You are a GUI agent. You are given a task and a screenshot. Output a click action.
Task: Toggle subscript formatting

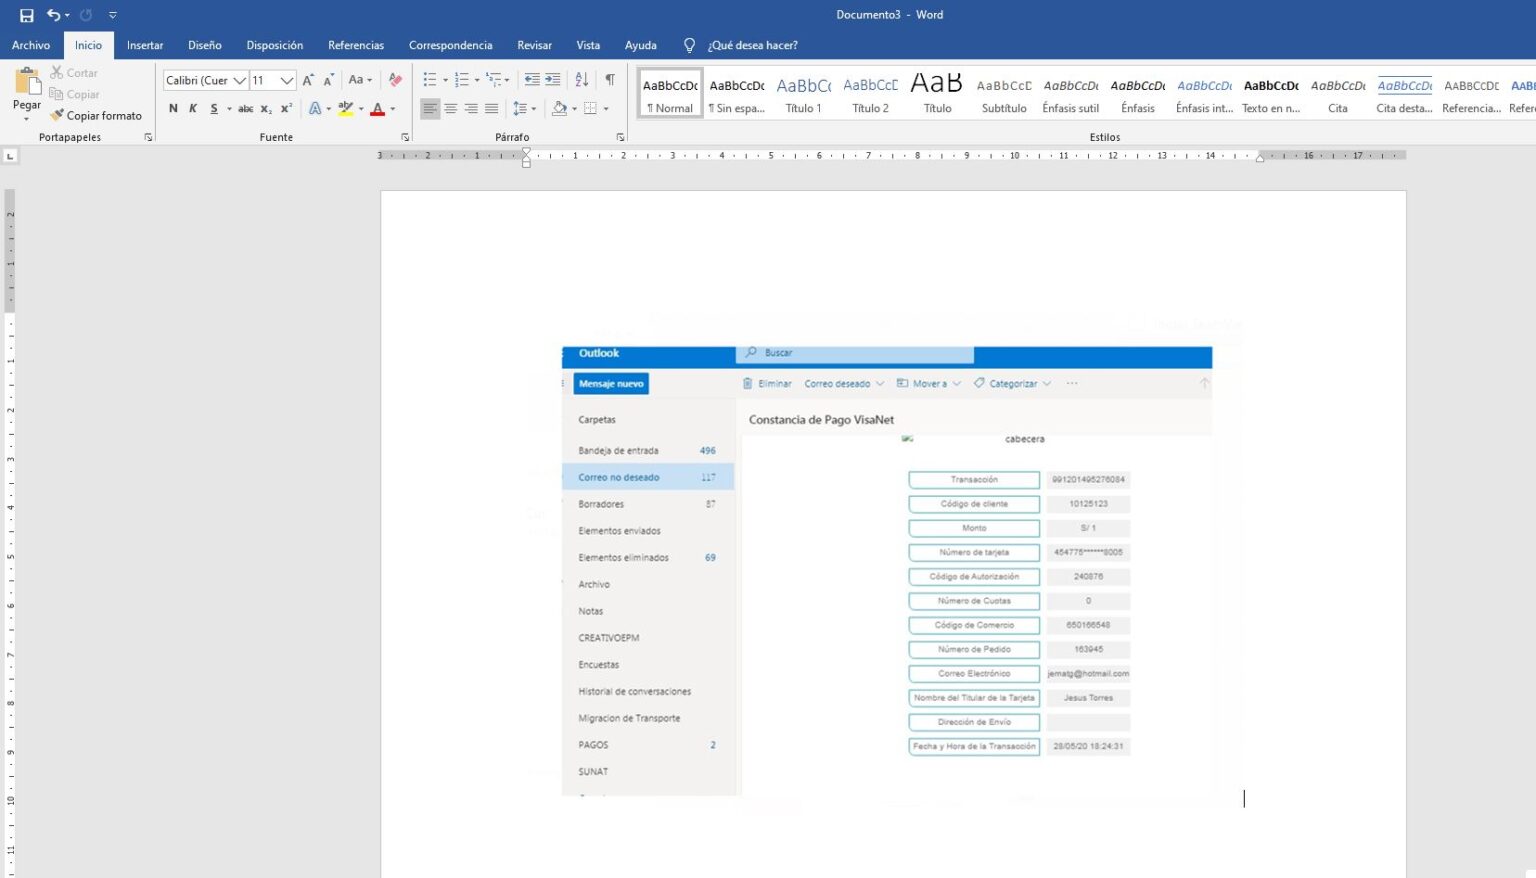tap(266, 108)
